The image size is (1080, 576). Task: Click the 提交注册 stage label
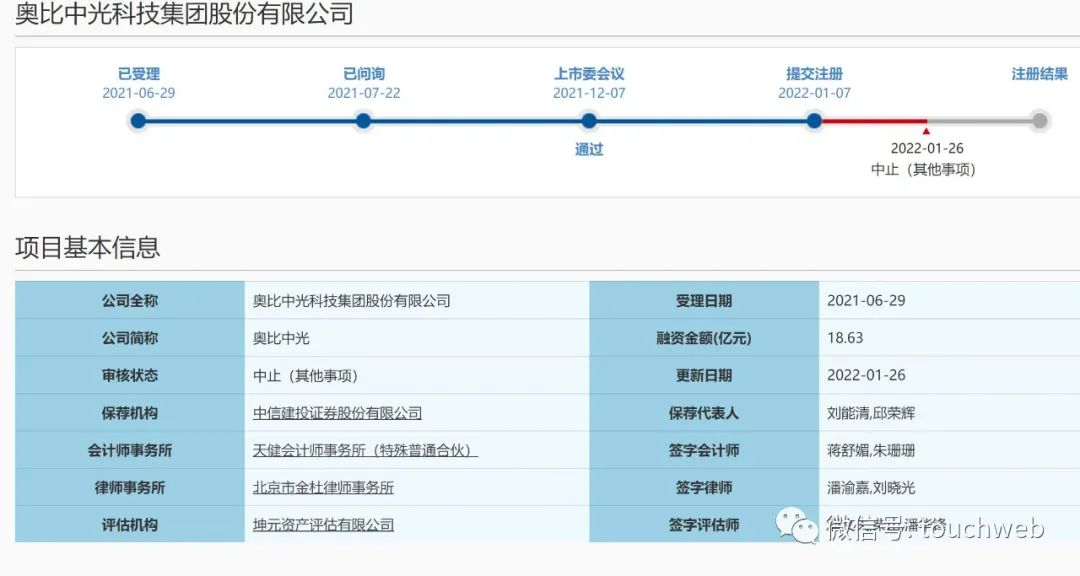814,74
